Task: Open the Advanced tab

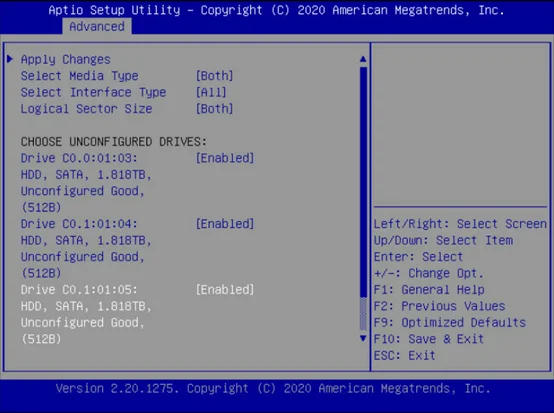Action: pos(97,26)
